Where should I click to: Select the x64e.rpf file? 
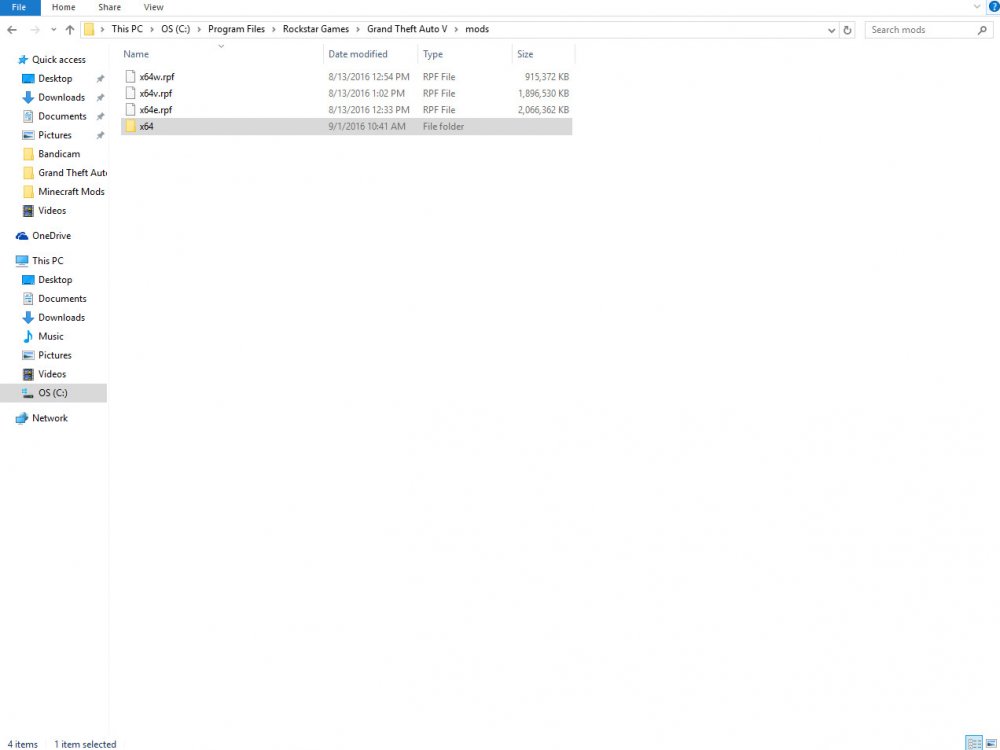click(346, 110)
